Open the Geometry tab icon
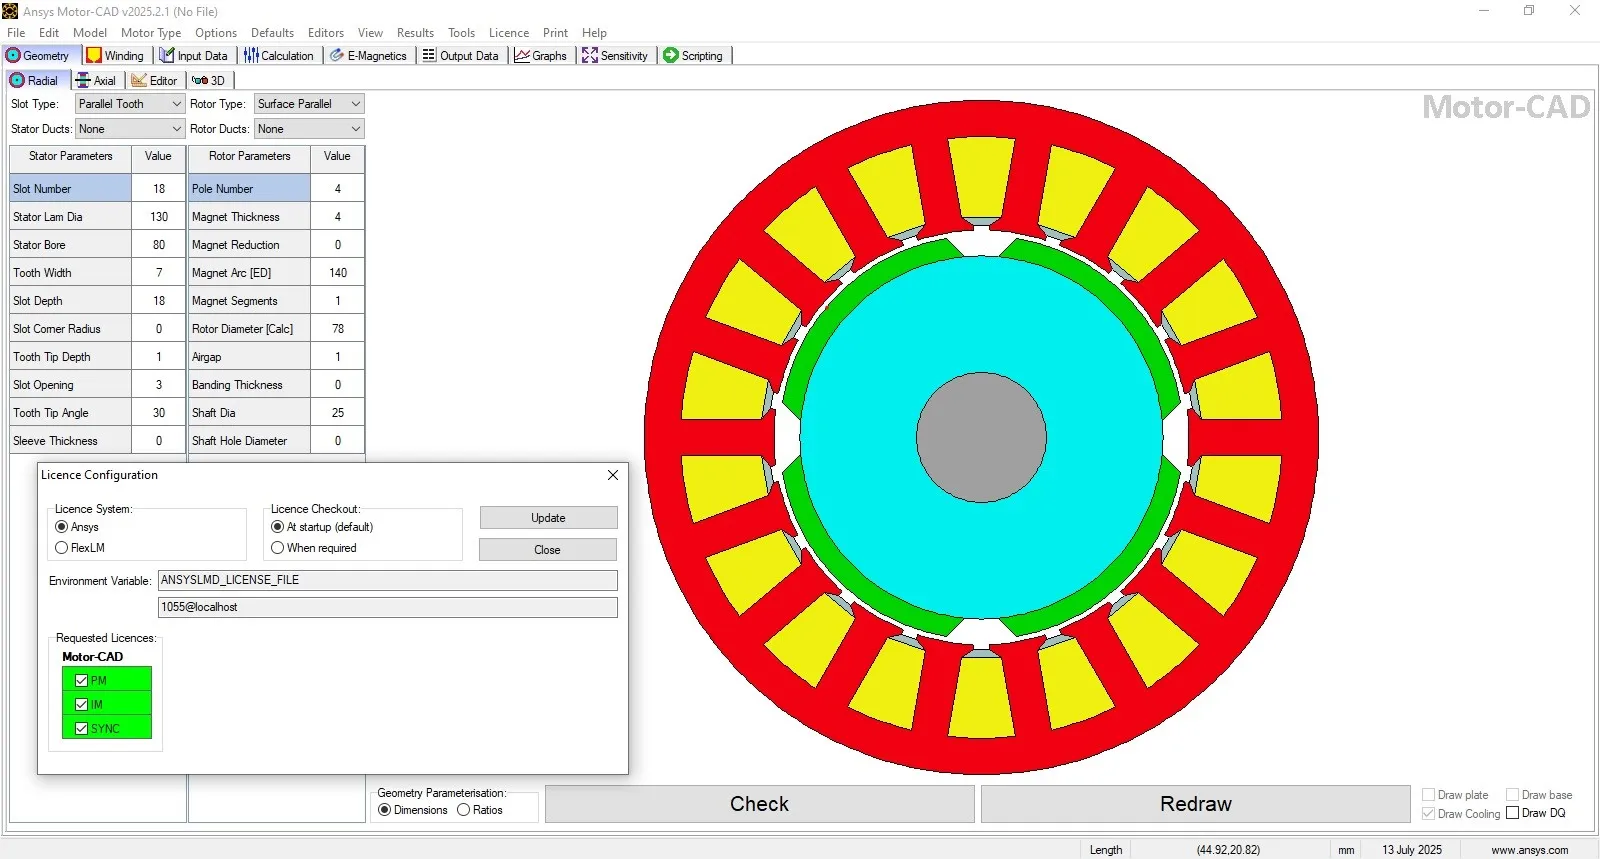The height and width of the screenshot is (859, 1600). coord(14,56)
